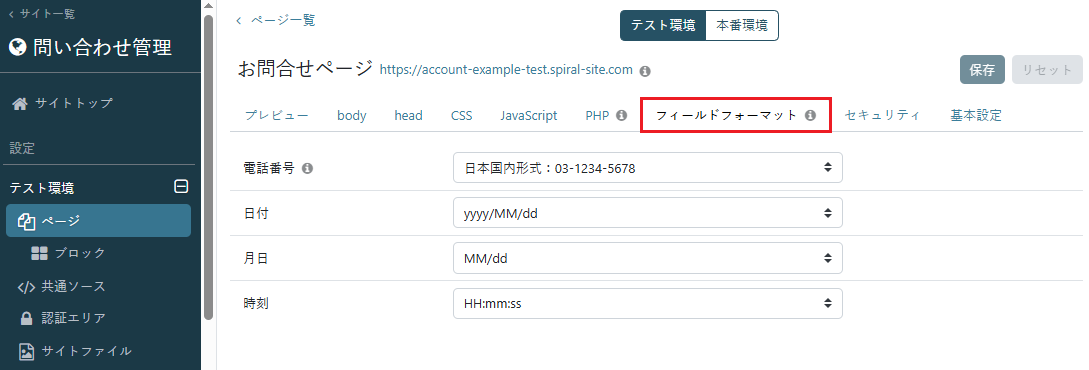Open the セキュリティ tab
Viewport: 1089px width, 370px height.
click(883, 116)
